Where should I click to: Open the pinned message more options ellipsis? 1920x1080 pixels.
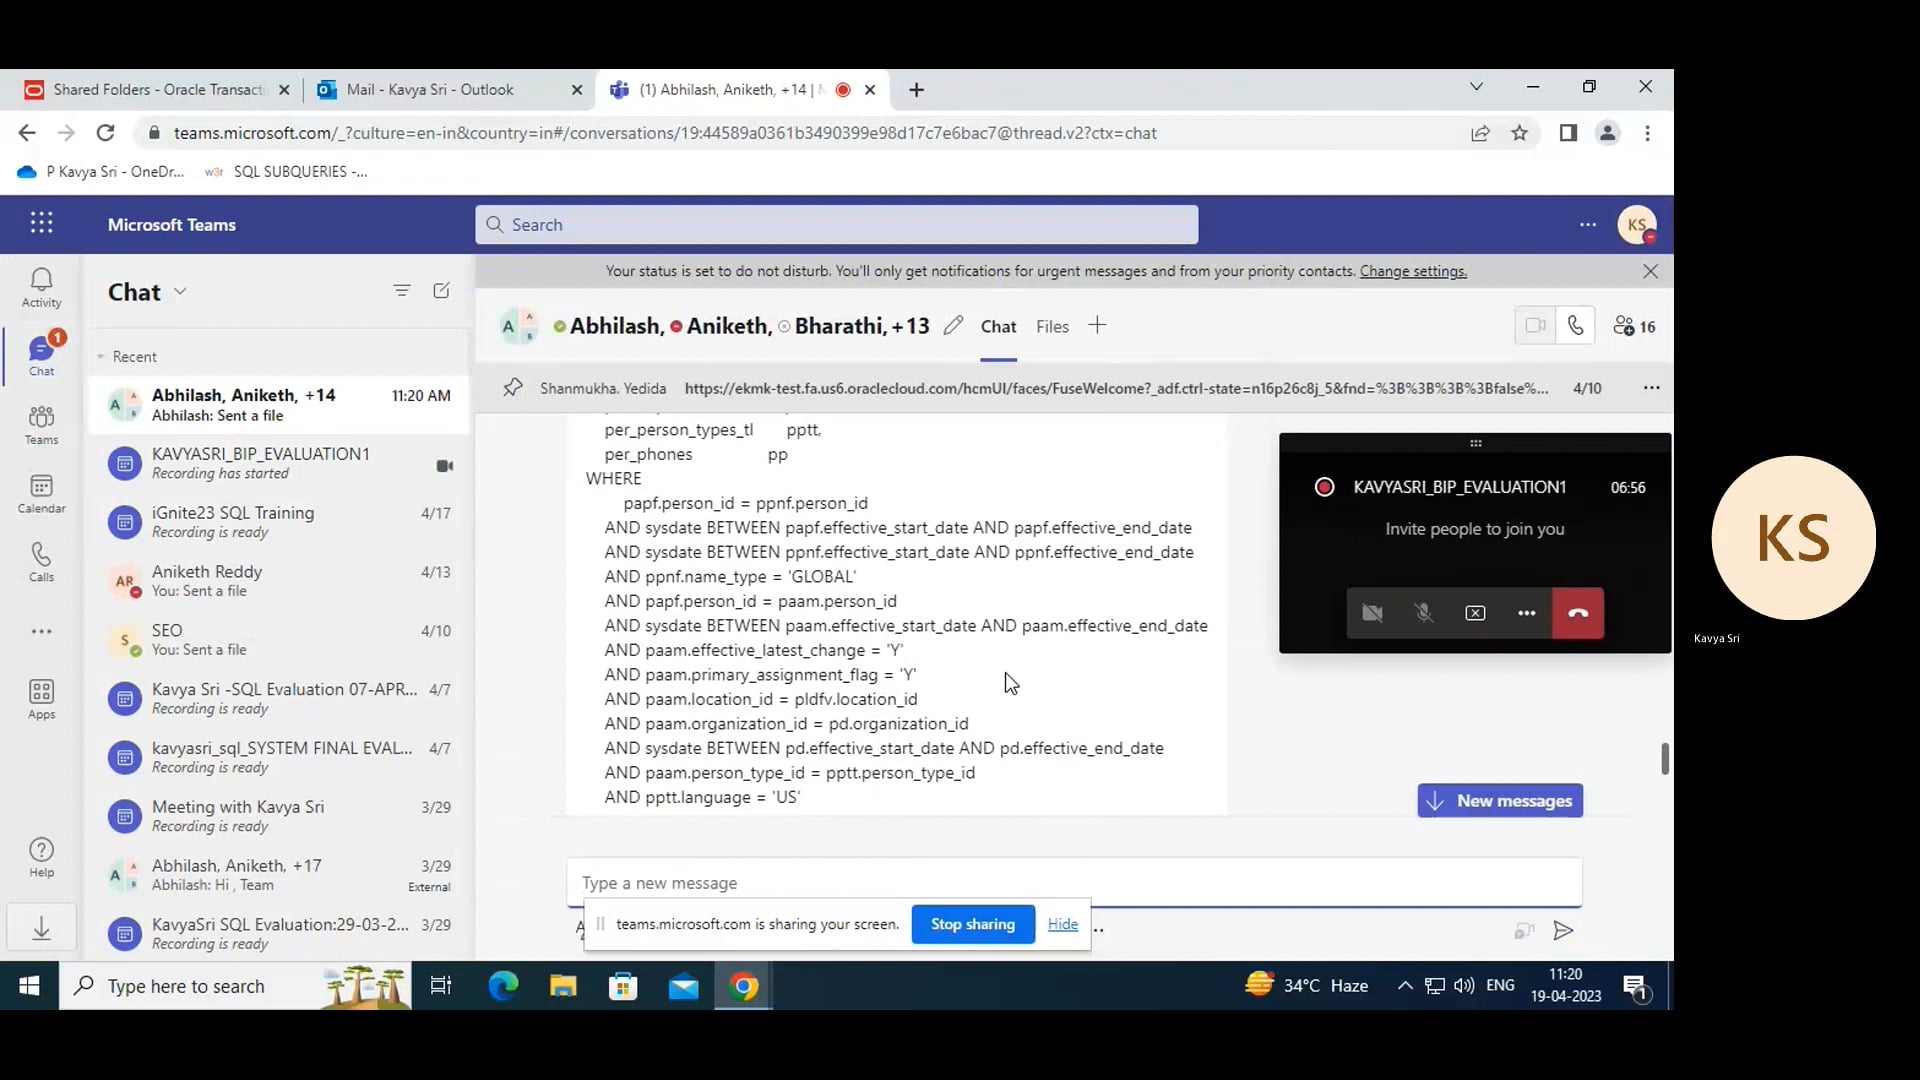coord(1651,388)
